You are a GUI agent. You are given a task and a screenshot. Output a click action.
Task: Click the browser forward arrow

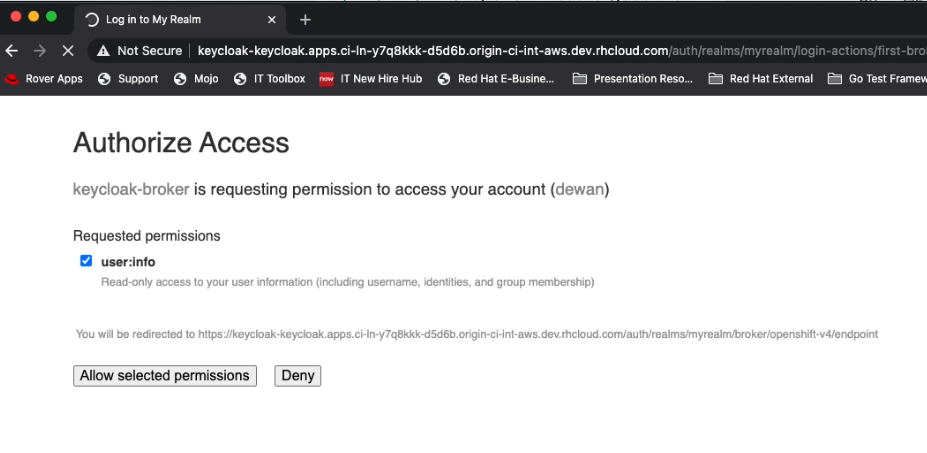click(40, 50)
